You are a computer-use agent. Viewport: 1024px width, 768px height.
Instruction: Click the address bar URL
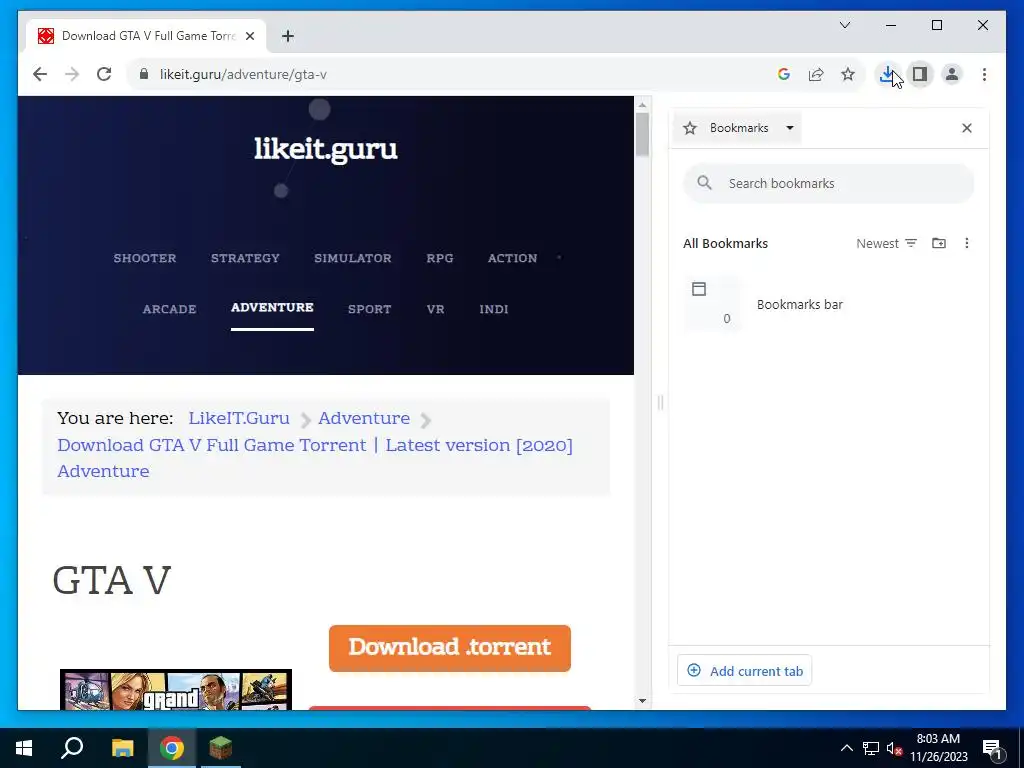tap(243, 74)
